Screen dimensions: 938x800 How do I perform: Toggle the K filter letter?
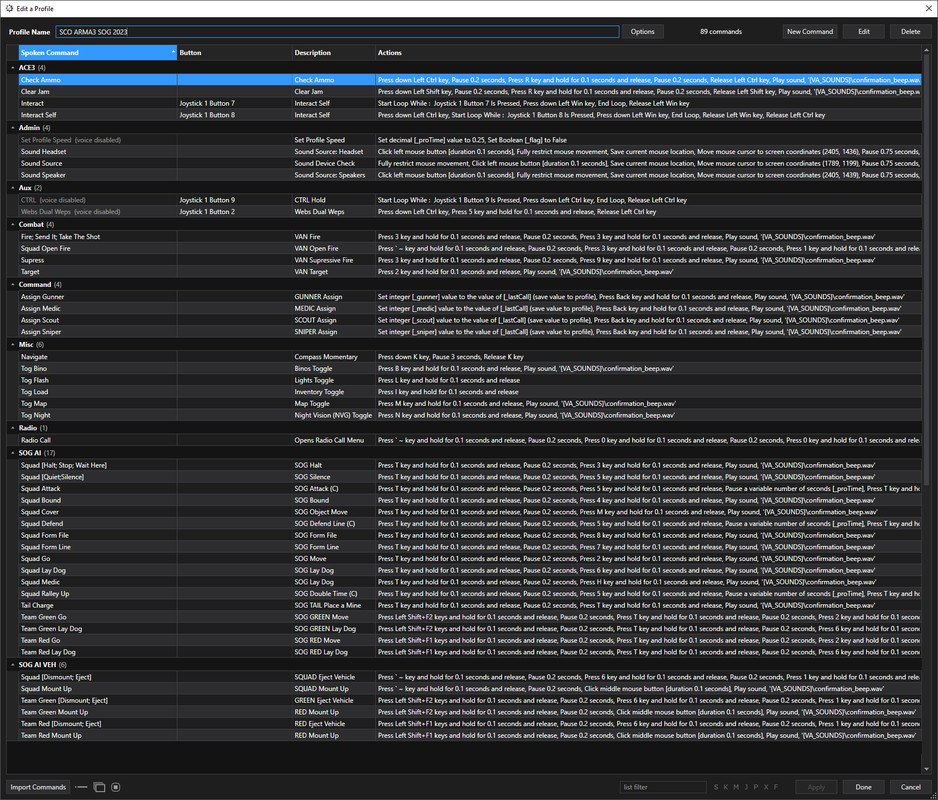[x=726, y=787]
